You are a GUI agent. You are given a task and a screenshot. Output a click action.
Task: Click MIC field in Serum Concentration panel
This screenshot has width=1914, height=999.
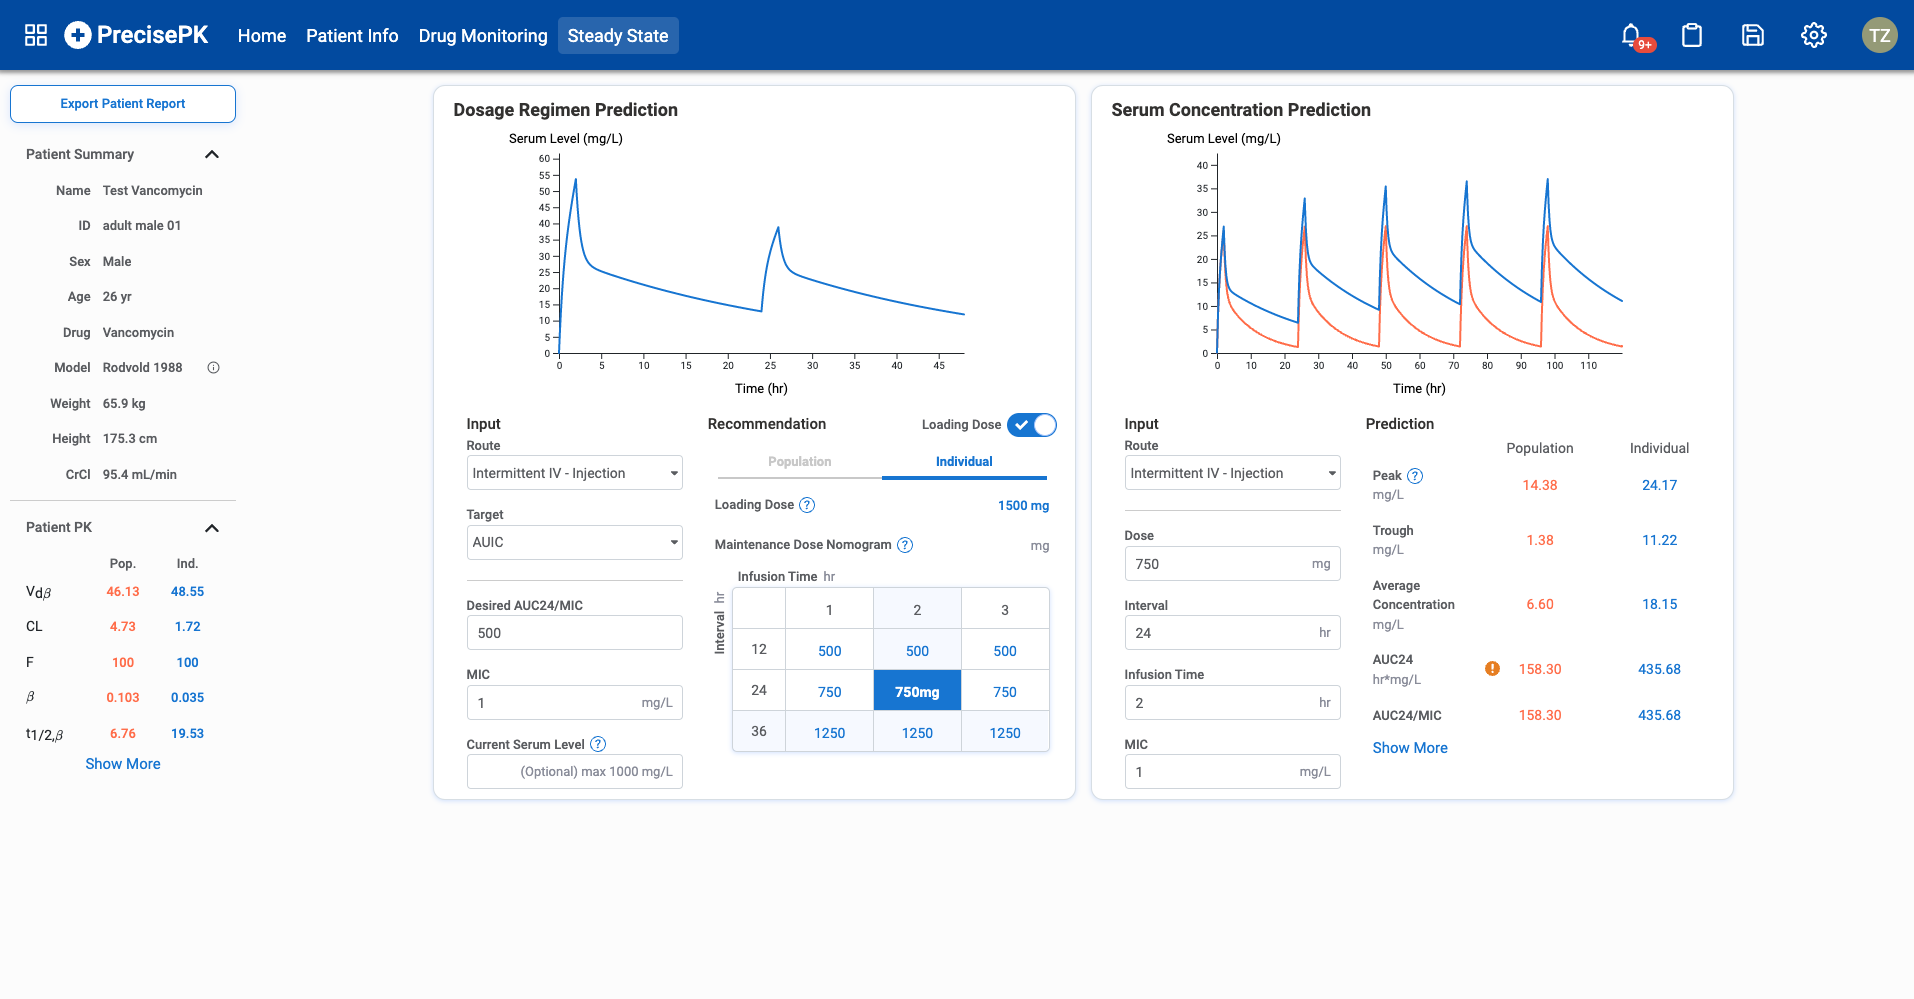tap(1232, 772)
